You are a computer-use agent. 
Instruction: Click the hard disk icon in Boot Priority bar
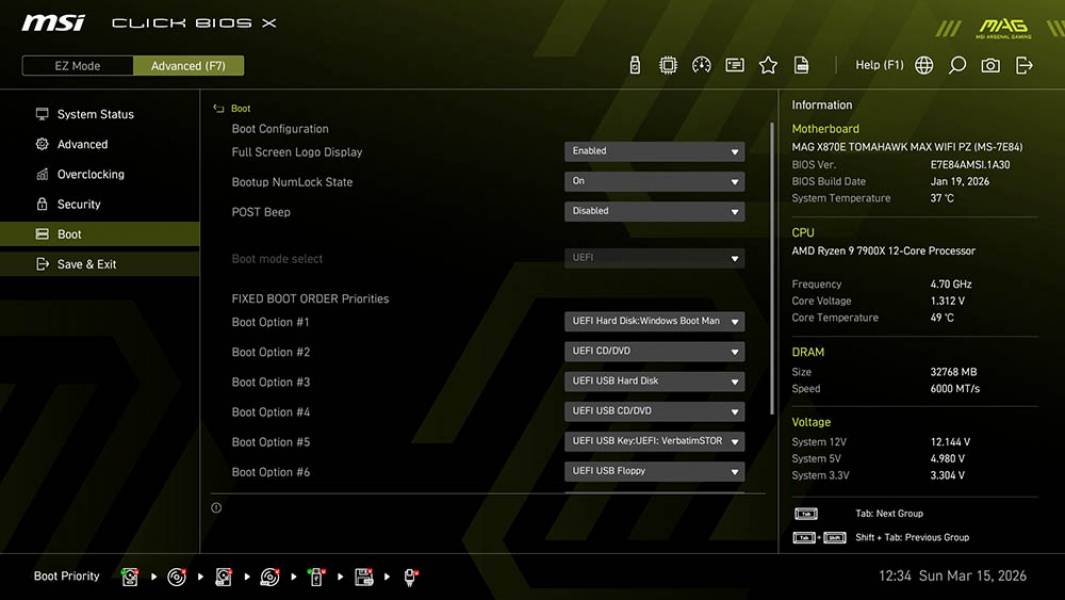pyautogui.click(x=130, y=576)
